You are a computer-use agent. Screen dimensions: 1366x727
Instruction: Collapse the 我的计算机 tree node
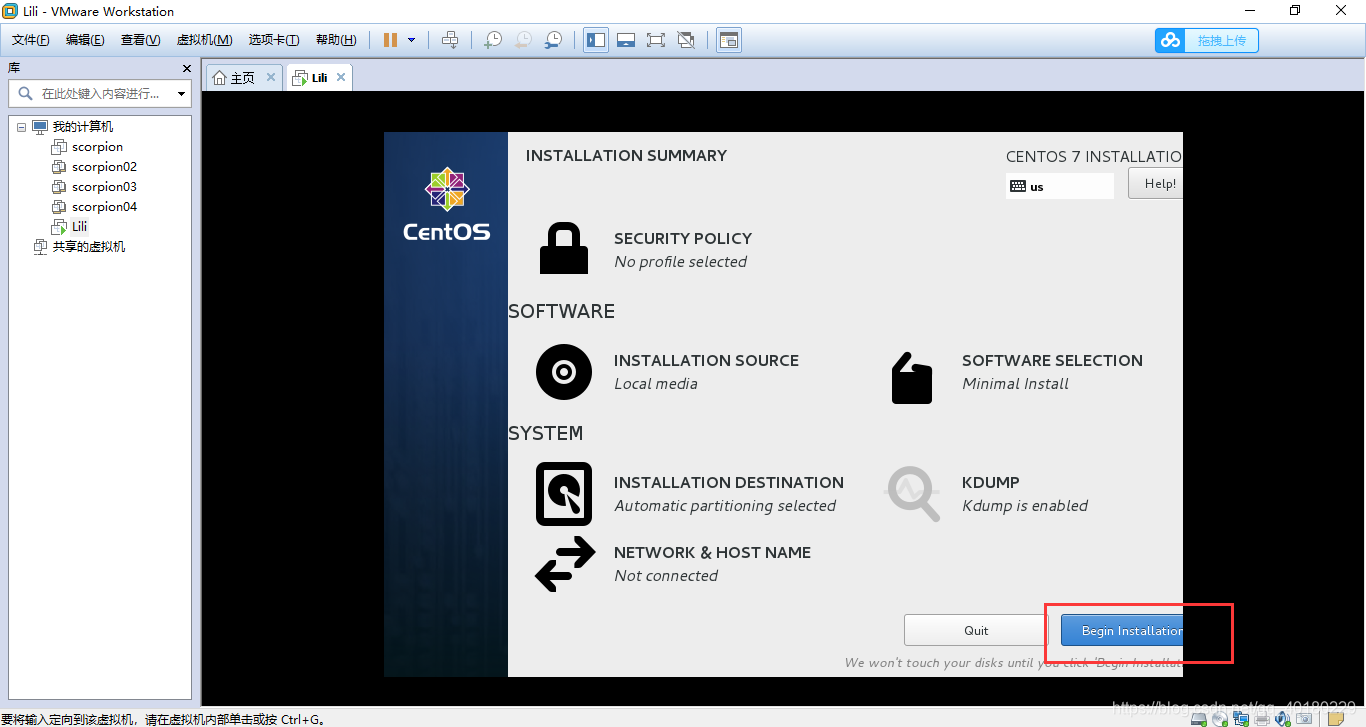21,127
